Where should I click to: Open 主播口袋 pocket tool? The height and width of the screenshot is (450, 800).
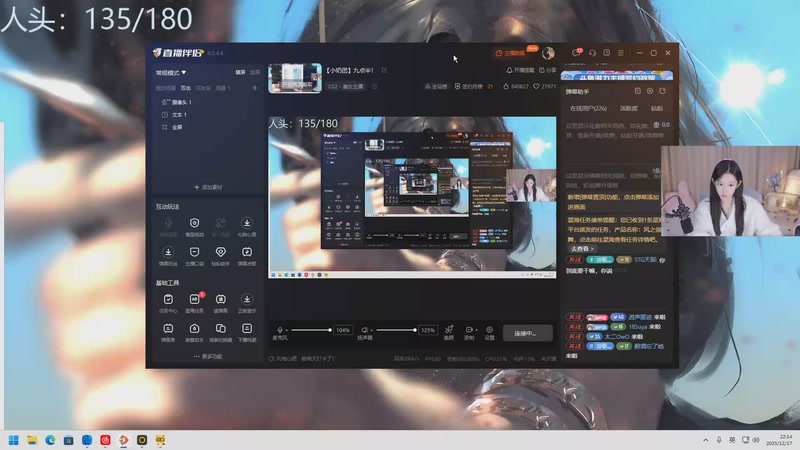pos(194,256)
